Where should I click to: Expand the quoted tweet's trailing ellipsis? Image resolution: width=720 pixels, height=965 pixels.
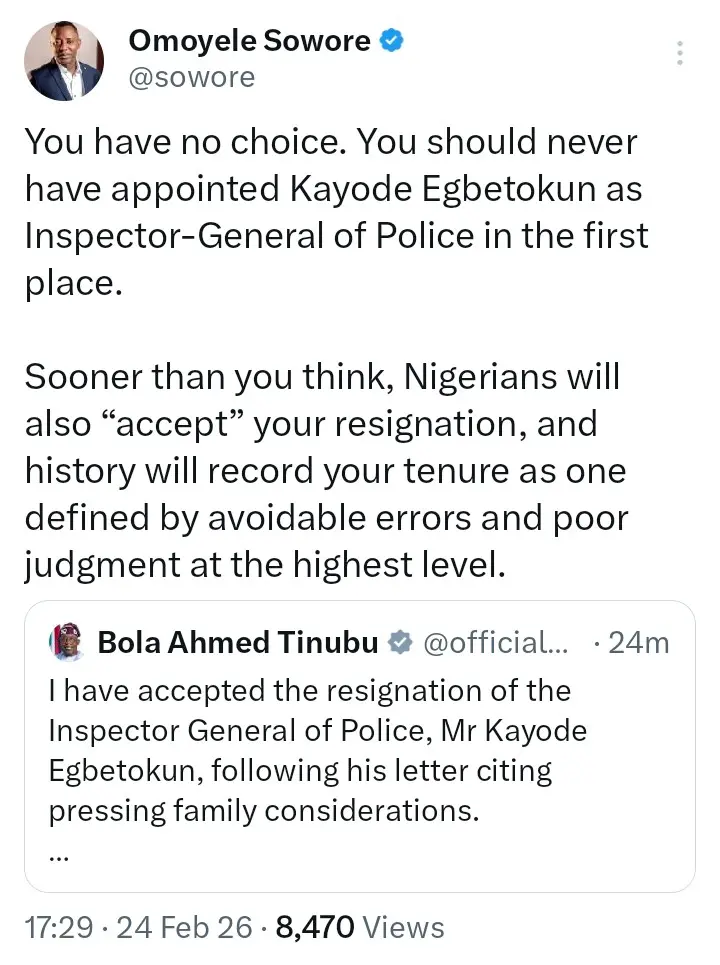click(x=58, y=853)
